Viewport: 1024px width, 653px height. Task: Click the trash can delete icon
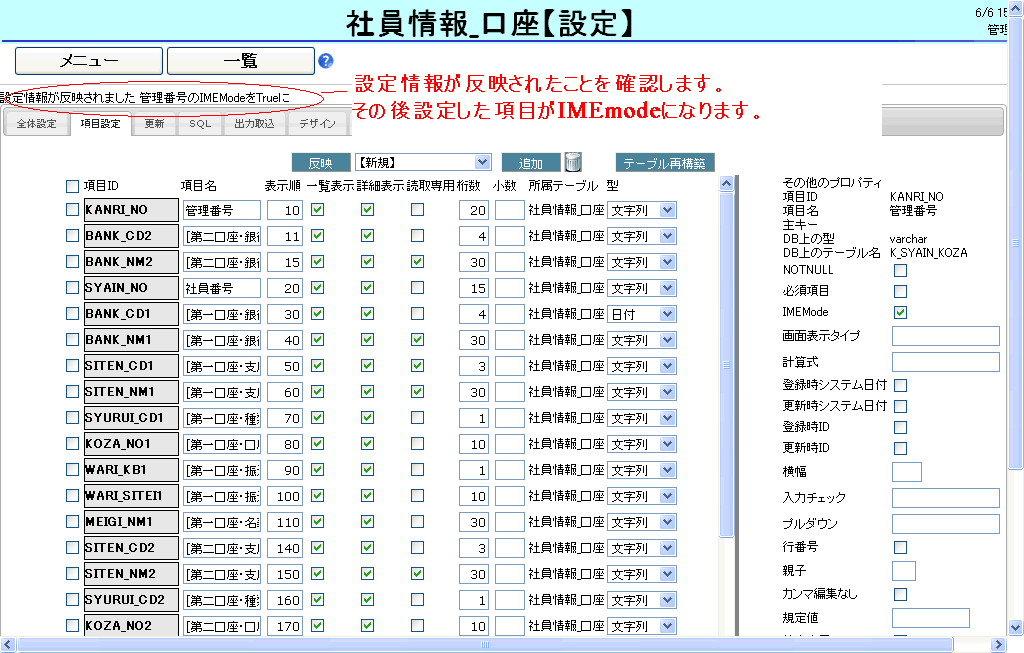tap(573, 162)
